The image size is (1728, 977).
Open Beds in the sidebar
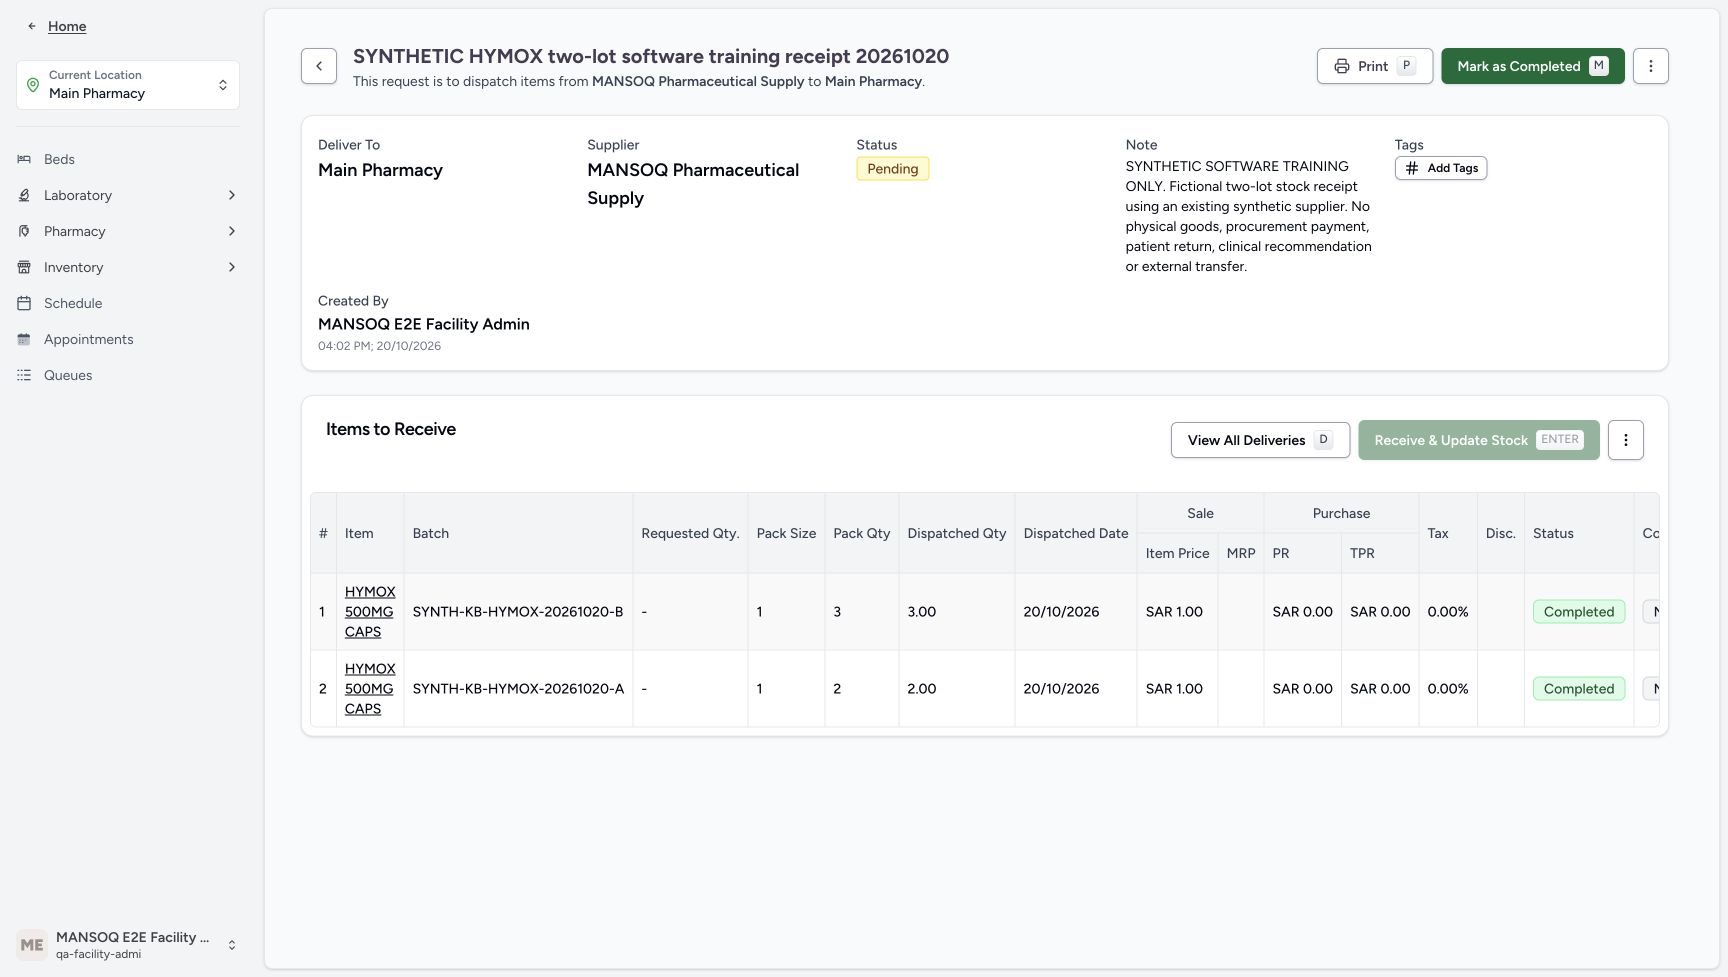59,159
